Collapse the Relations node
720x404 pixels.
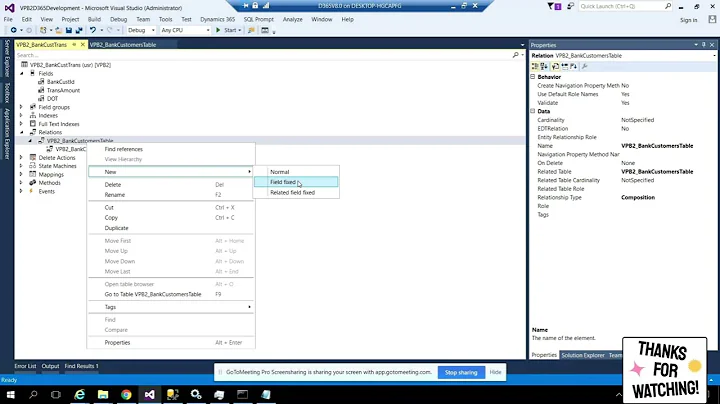(x=22, y=132)
